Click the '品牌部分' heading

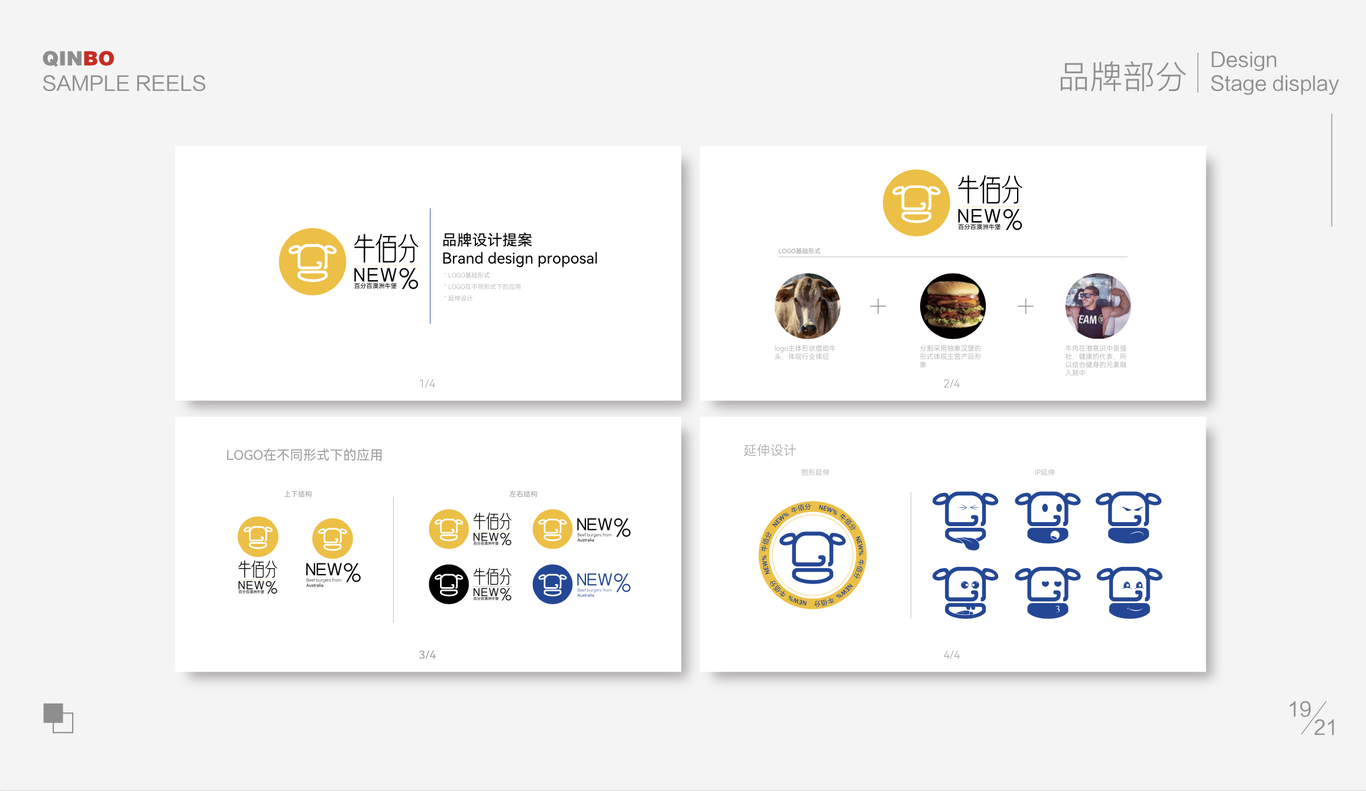pos(1123,76)
